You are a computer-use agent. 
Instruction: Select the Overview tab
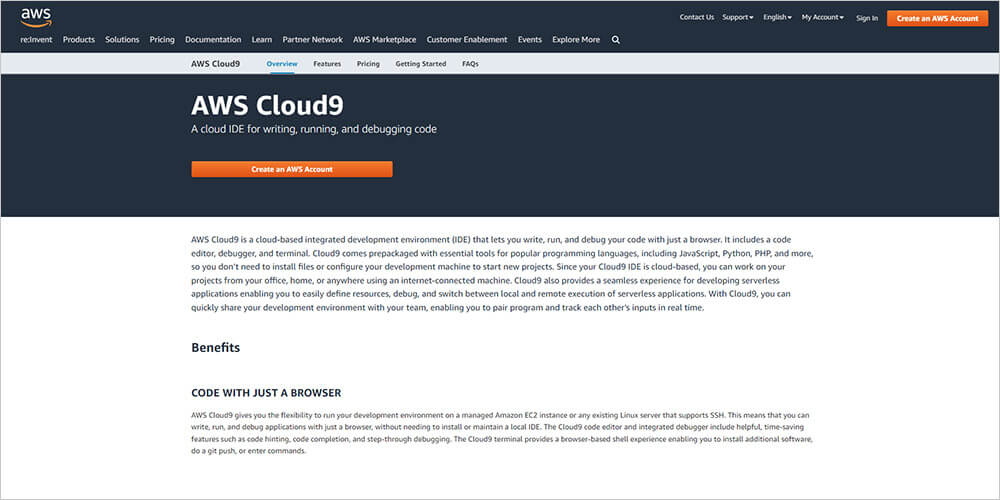[282, 64]
